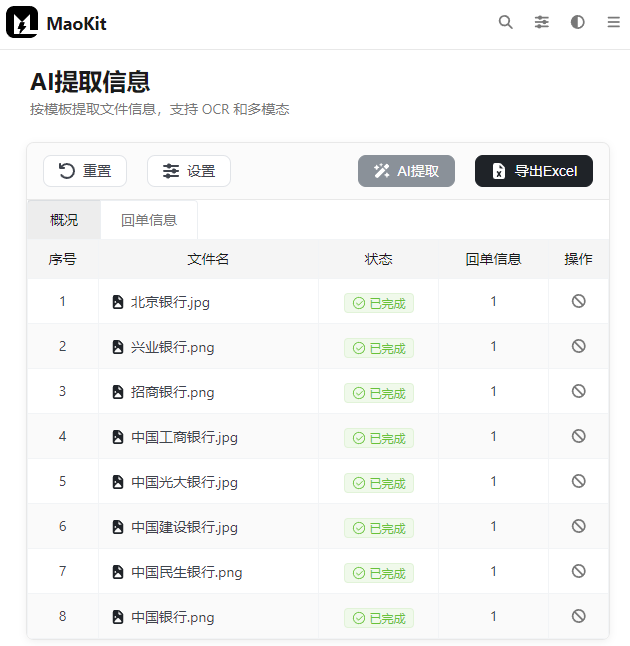Click the 操作 column header
This screenshot has width=630, height=646.
[578, 259]
